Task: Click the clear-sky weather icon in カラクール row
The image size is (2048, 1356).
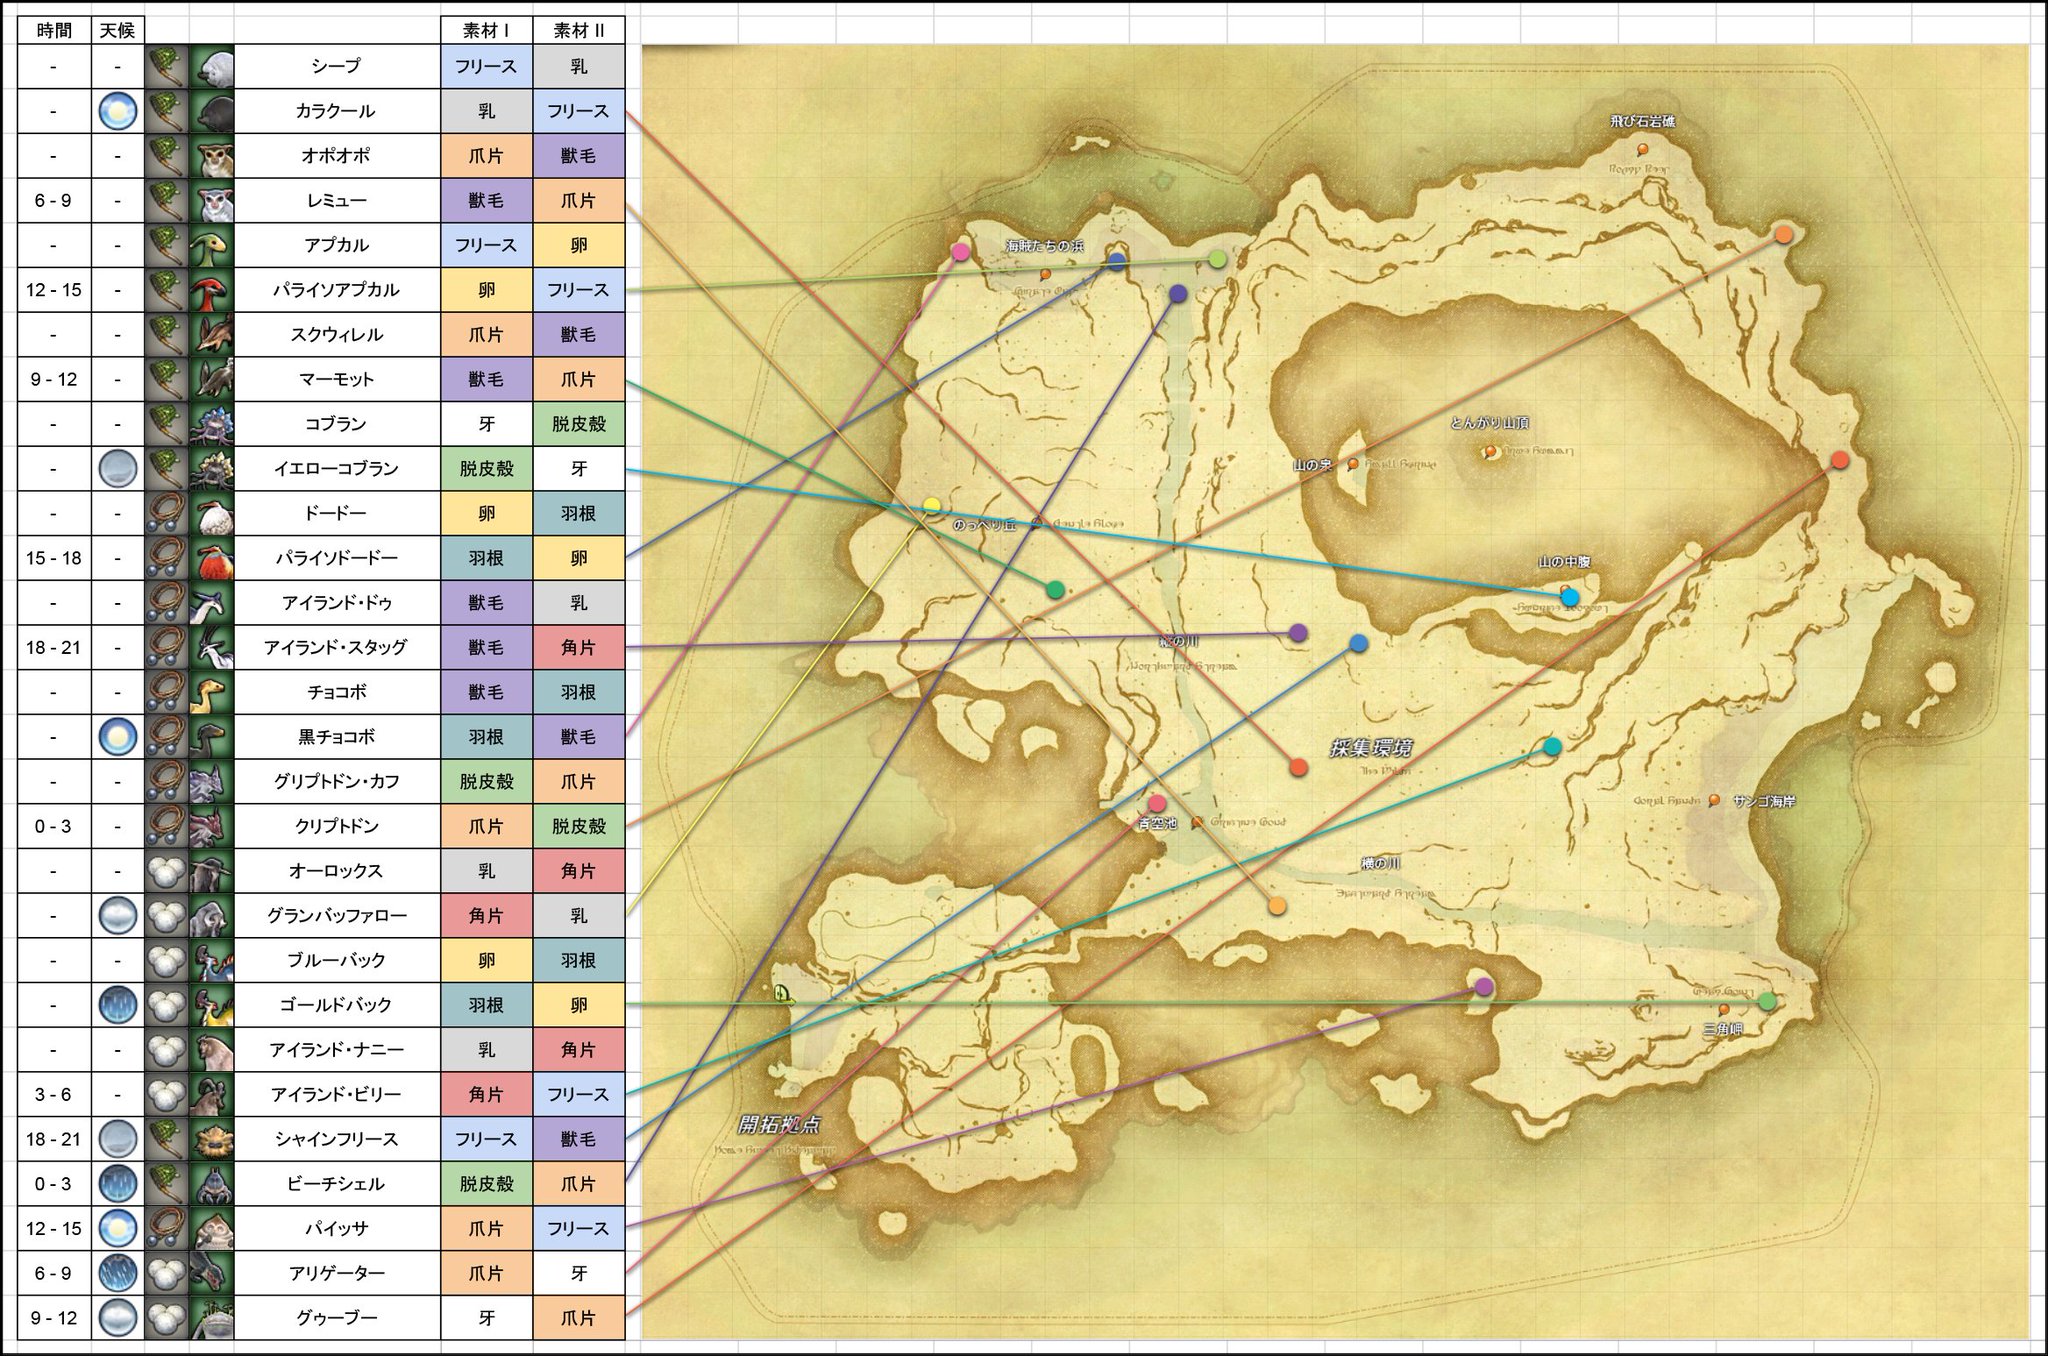Action: coord(117,112)
